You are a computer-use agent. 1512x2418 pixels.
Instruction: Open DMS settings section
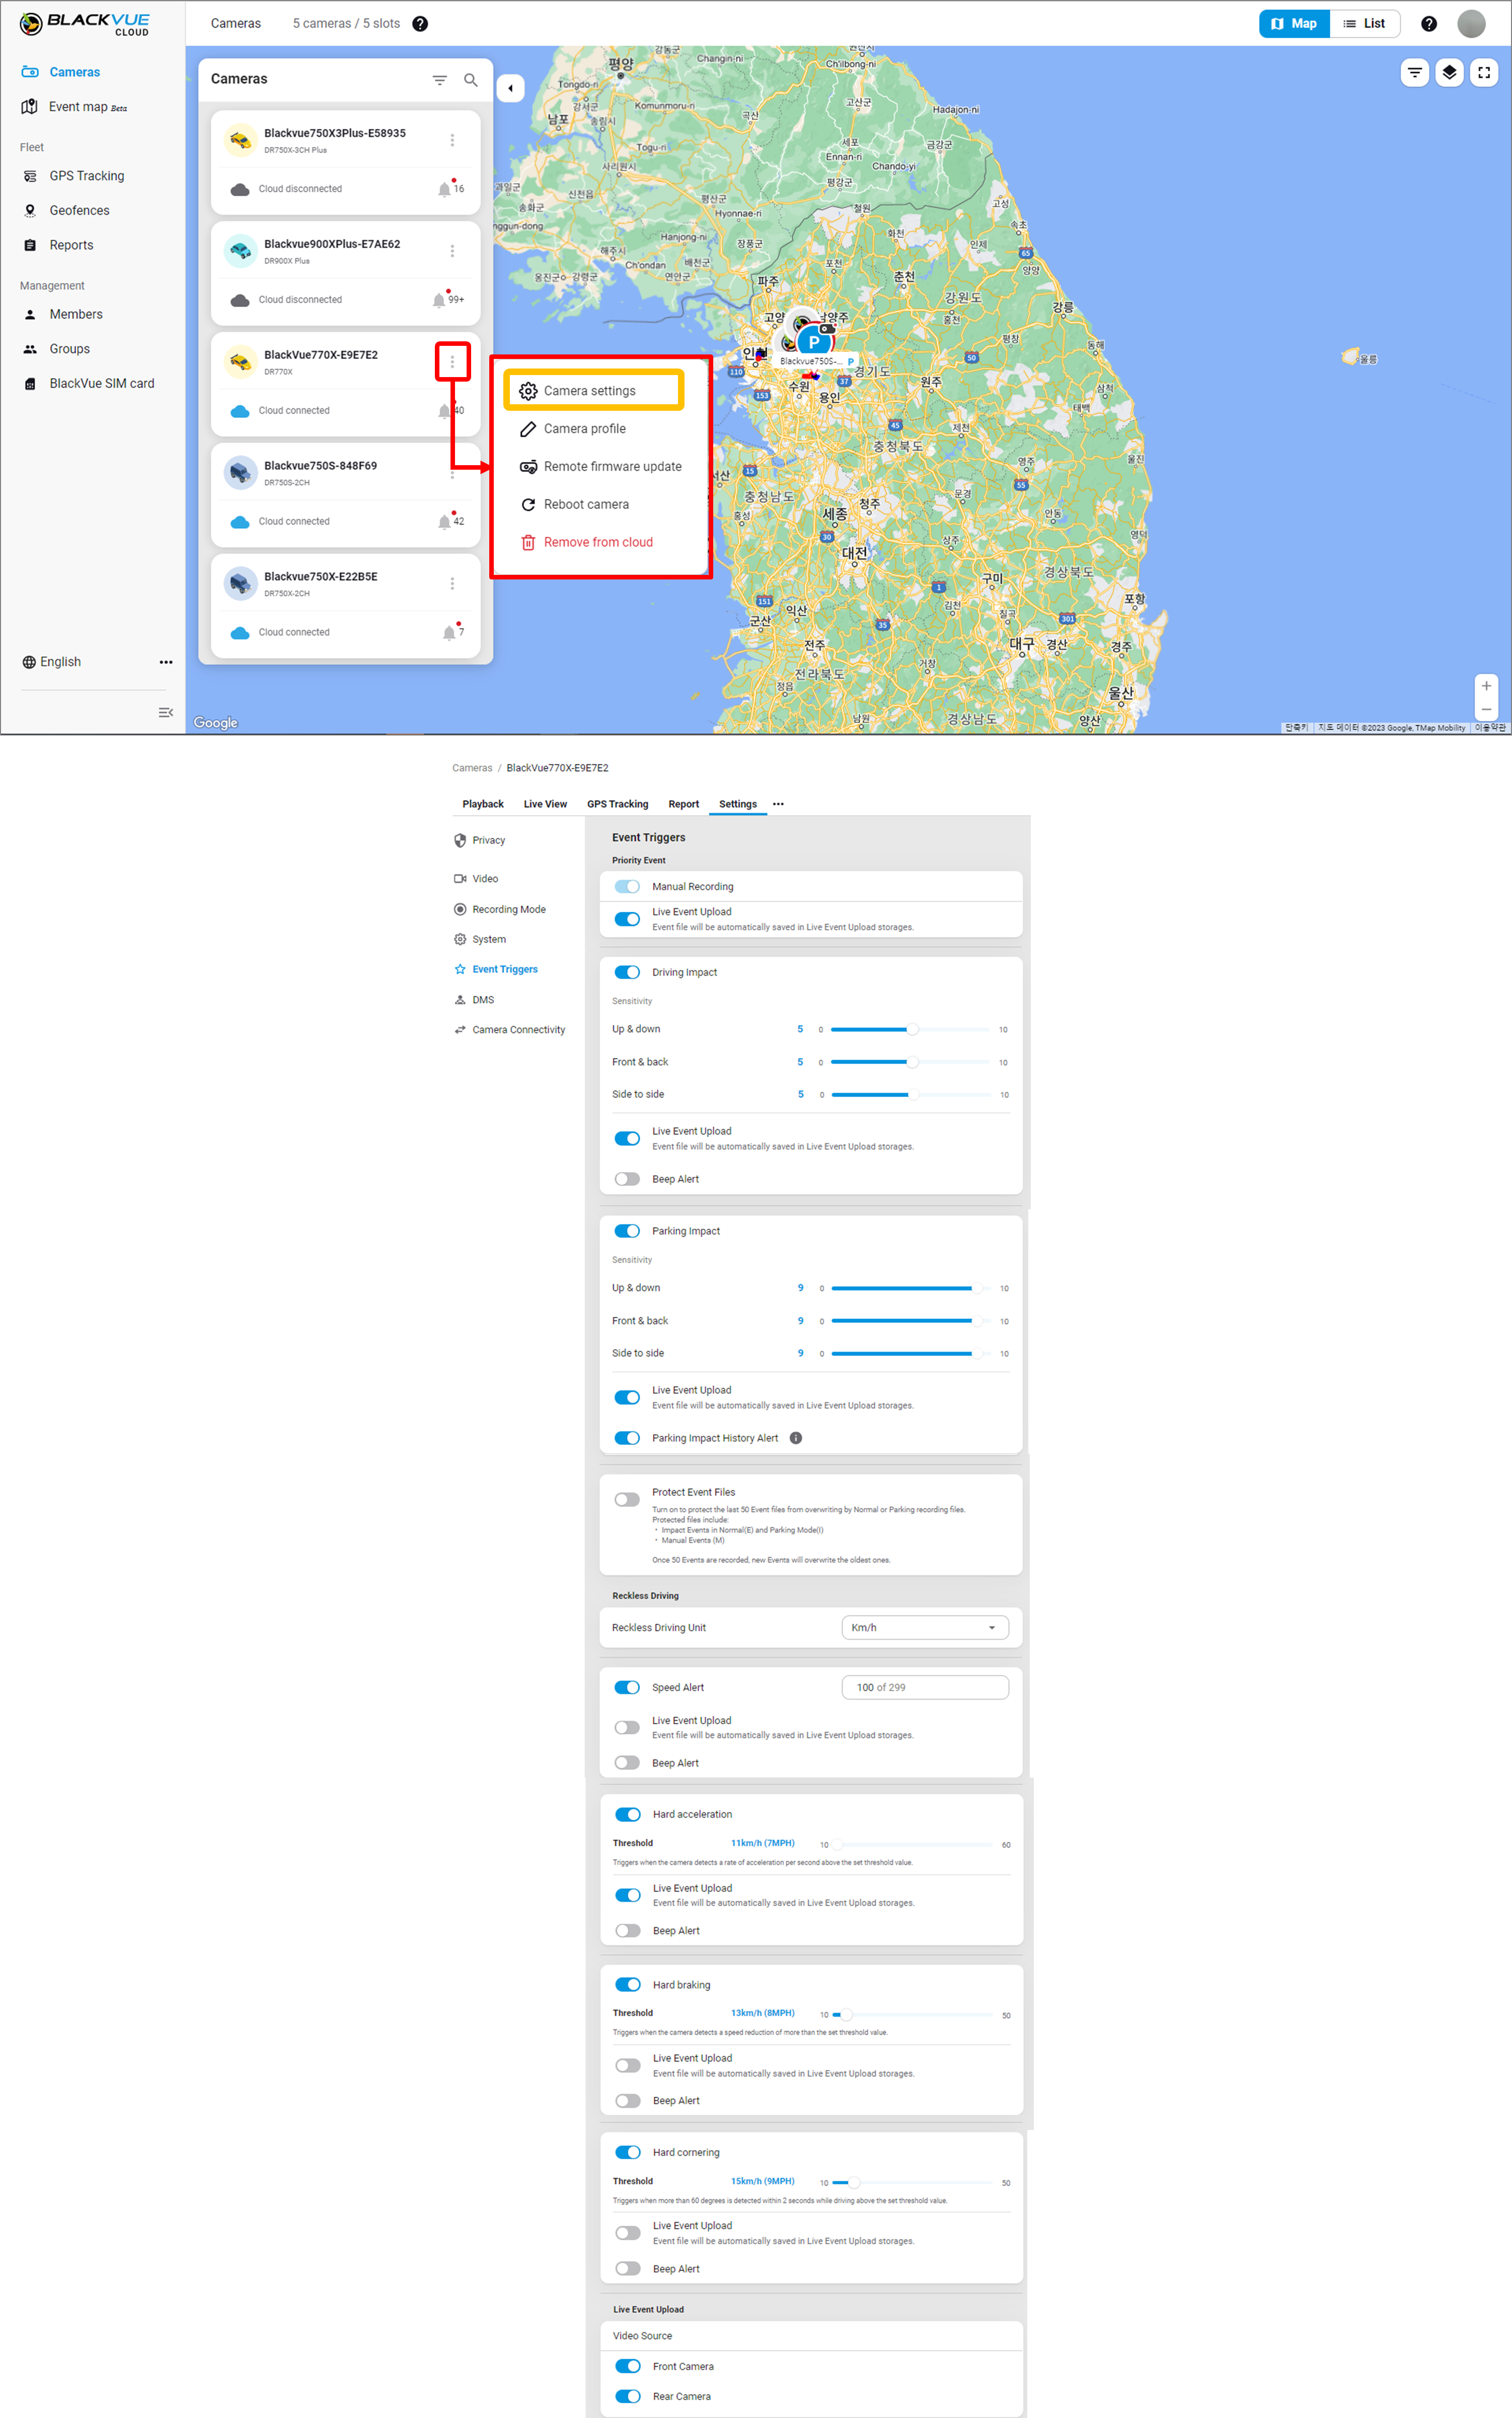[474, 1000]
